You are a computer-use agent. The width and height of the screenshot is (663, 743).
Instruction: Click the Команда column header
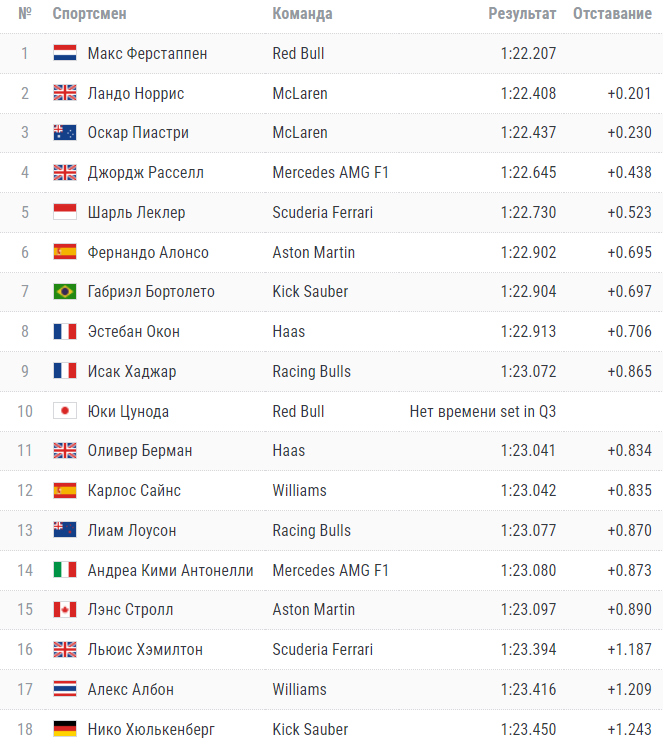coord(302,14)
